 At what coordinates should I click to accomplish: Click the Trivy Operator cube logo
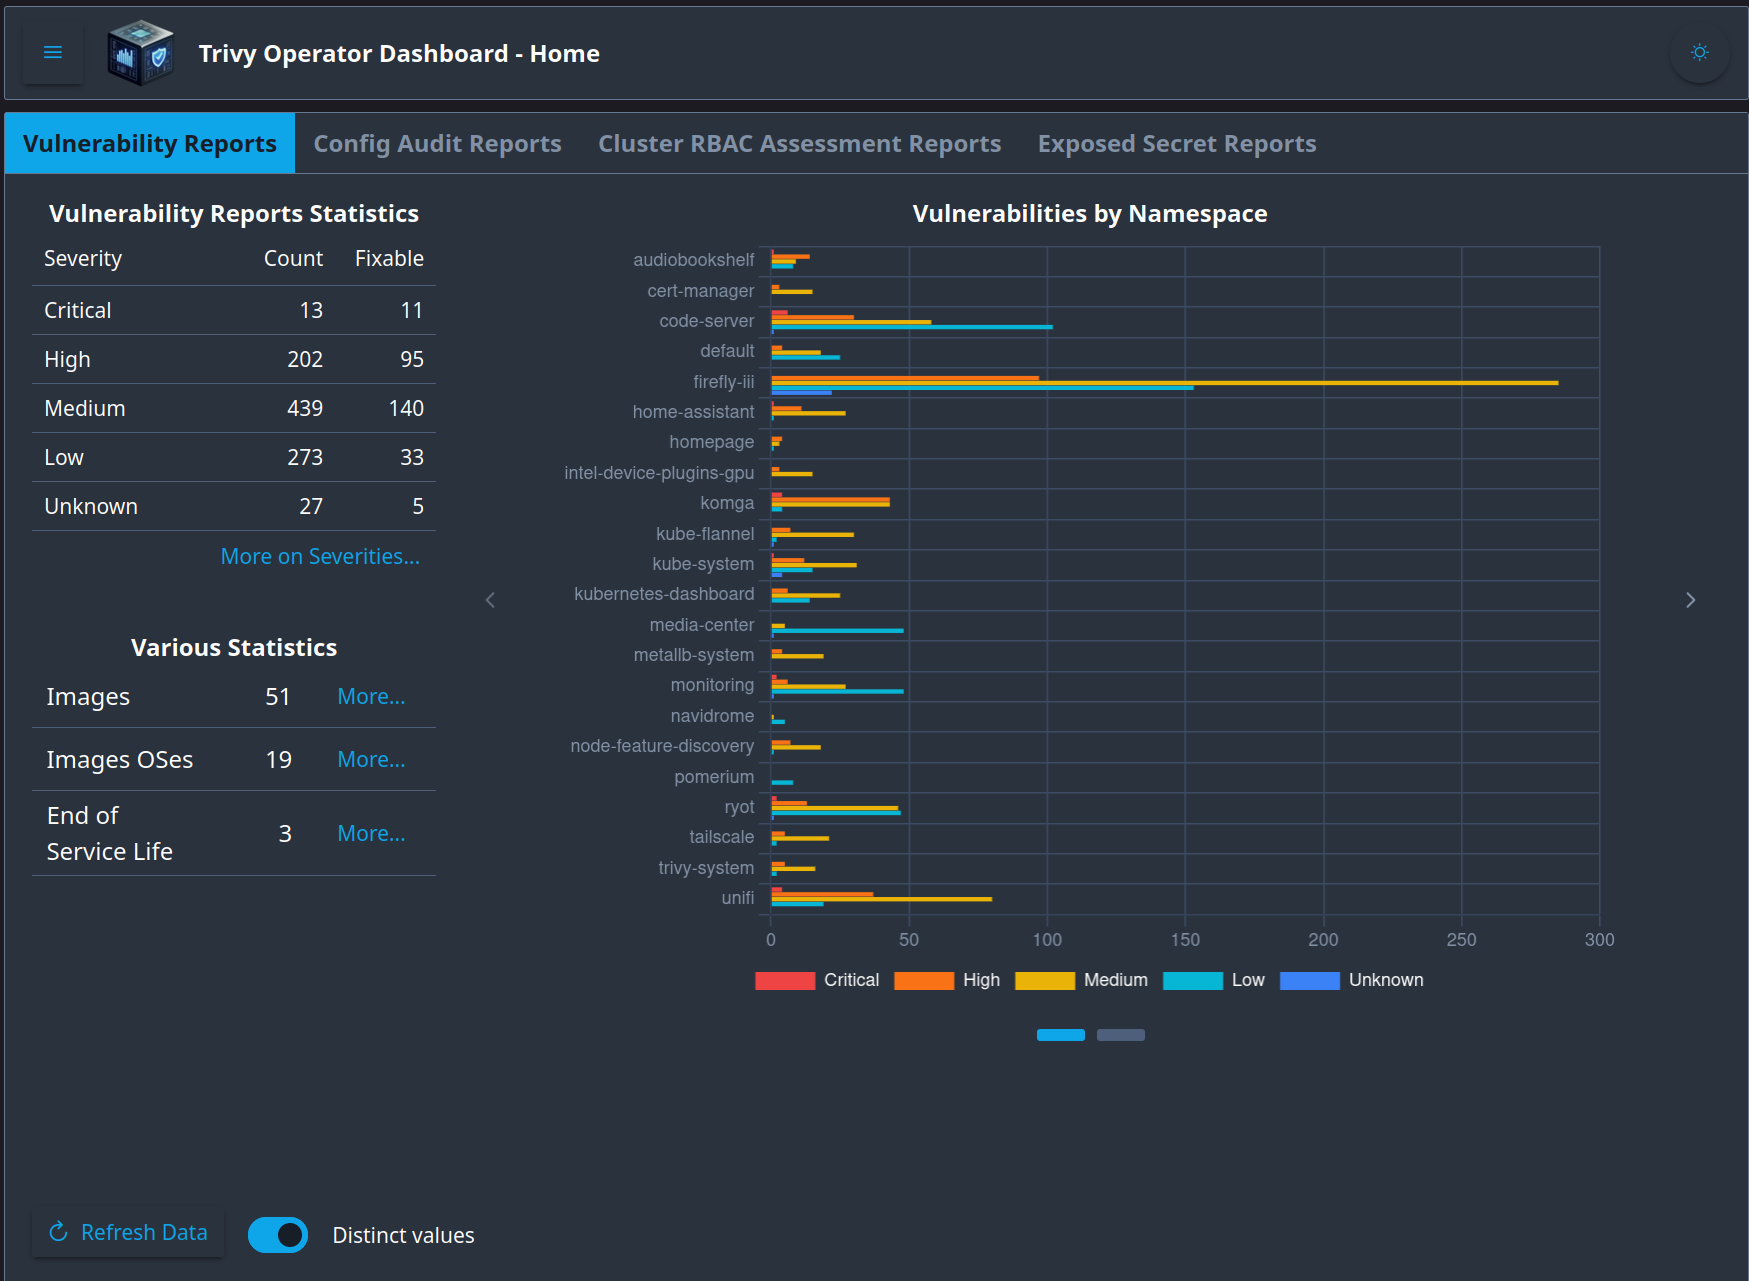140,53
